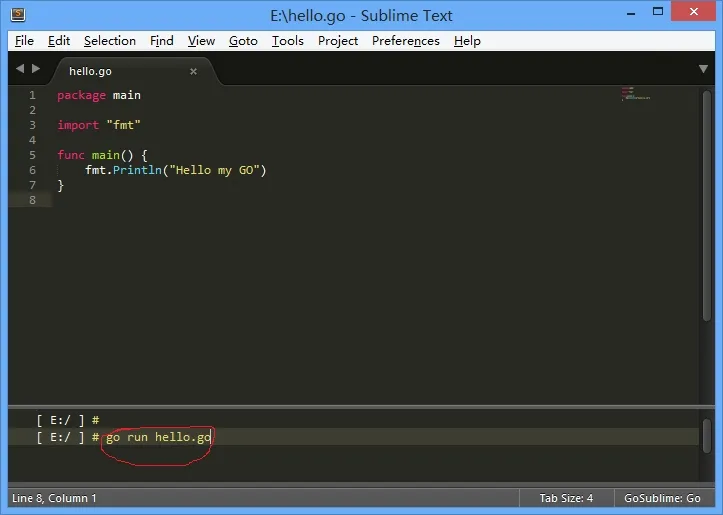Go to next tab with right arrow
The height and width of the screenshot is (515, 723).
tap(36, 69)
